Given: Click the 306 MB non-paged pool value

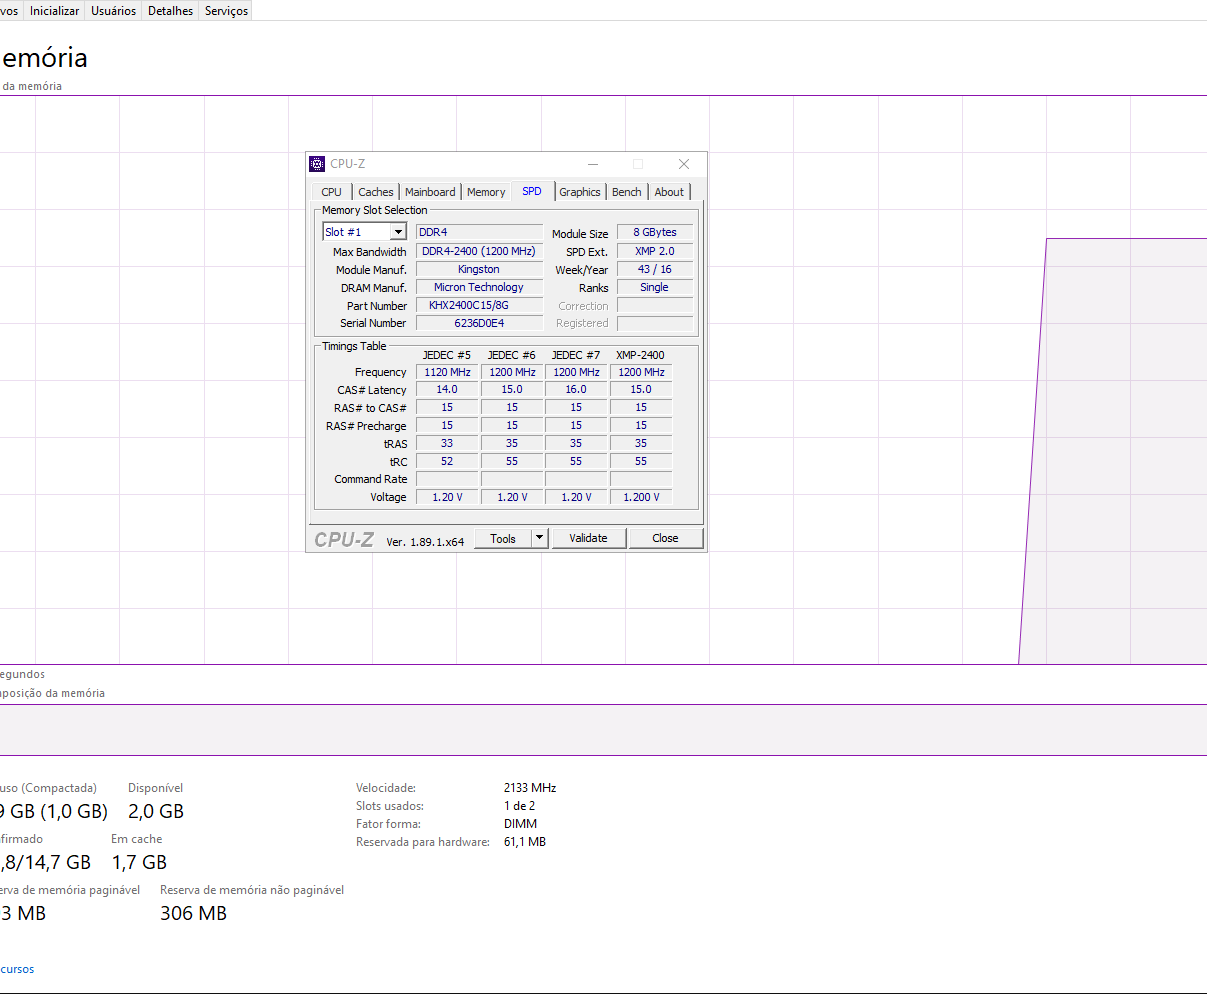Looking at the screenshot, I should click(193, 913).
